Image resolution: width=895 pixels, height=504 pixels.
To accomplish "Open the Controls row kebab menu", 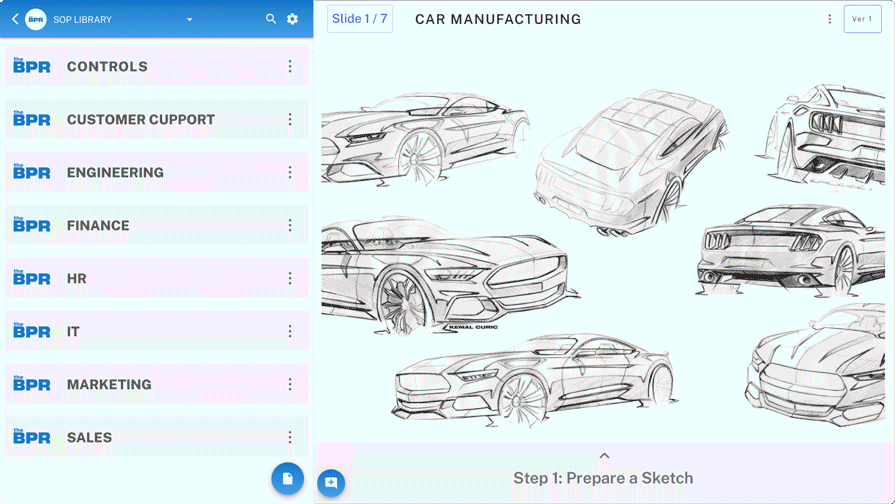I will [290, 66].
